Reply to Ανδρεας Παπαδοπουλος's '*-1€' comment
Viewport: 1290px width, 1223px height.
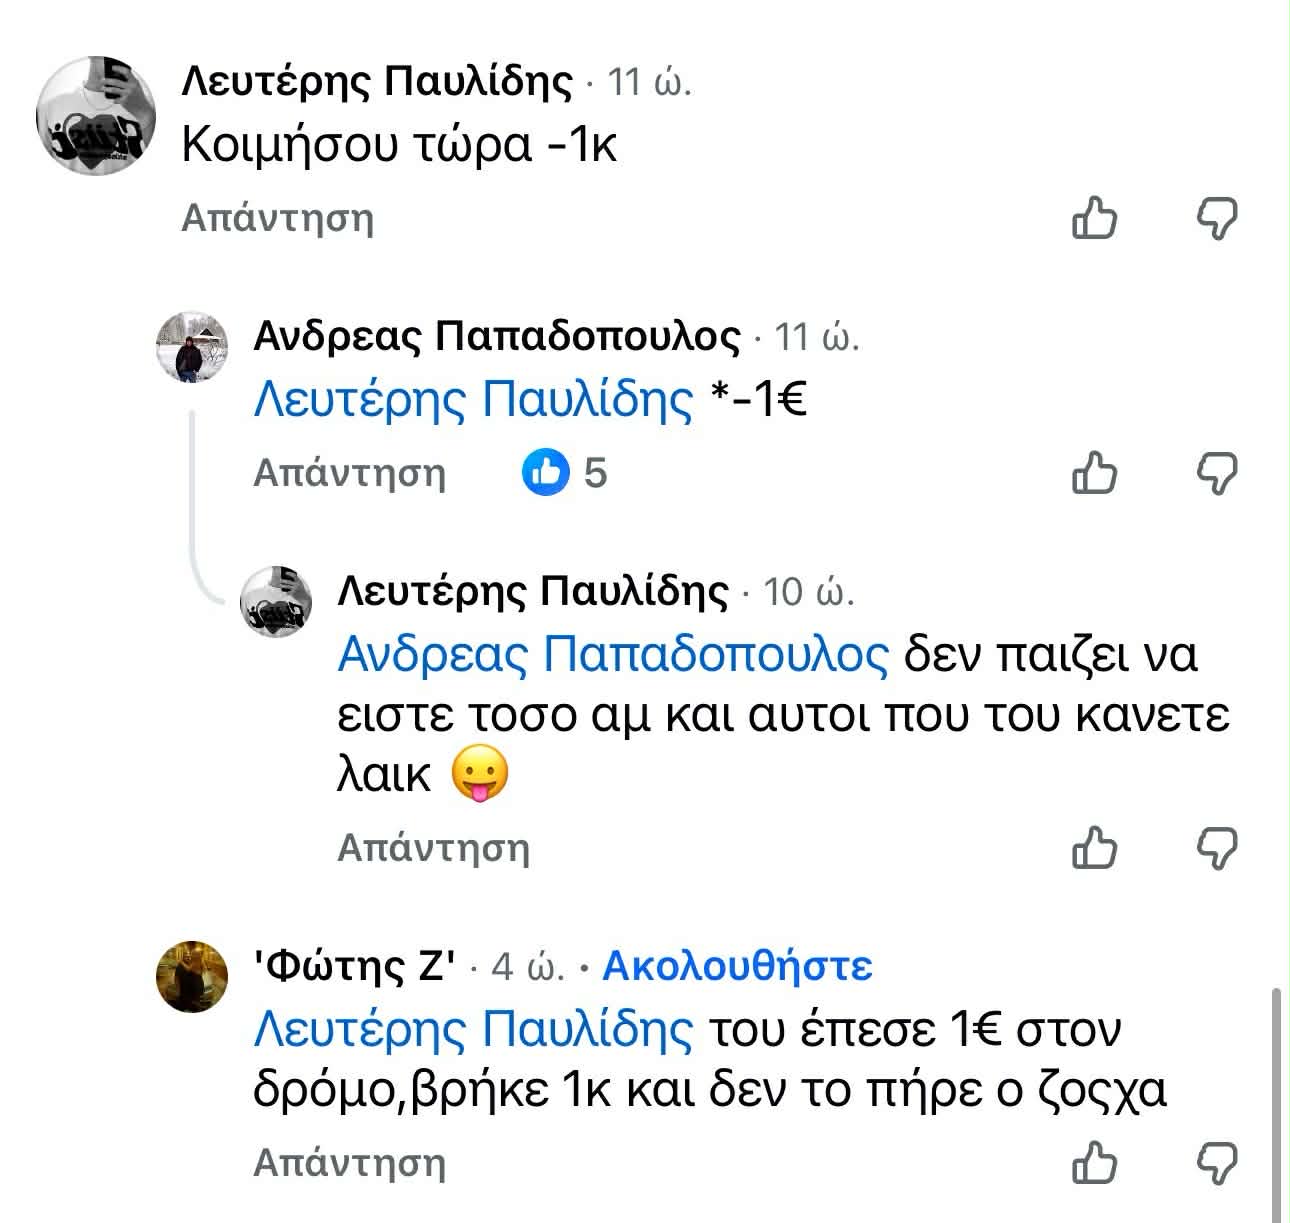coord(349,473)
